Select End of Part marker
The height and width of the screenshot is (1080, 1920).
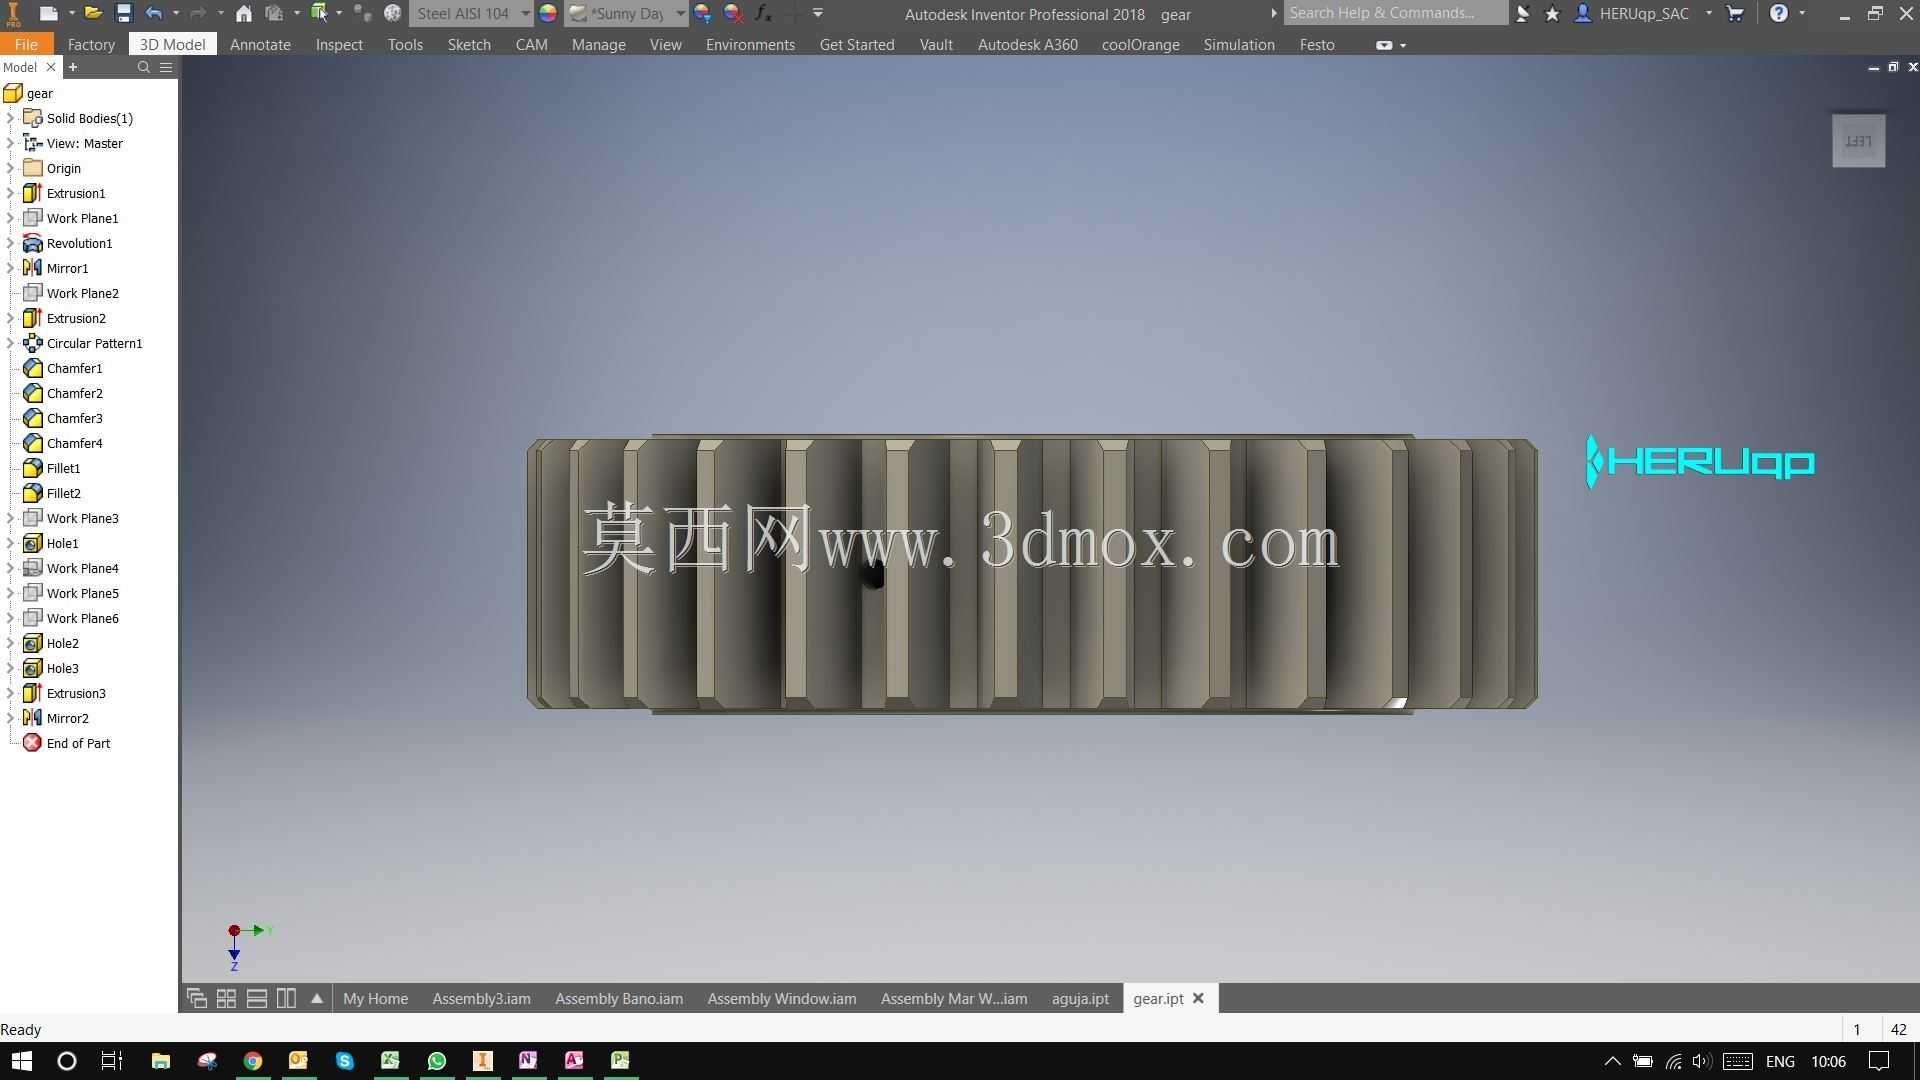[x=78, y=743]
